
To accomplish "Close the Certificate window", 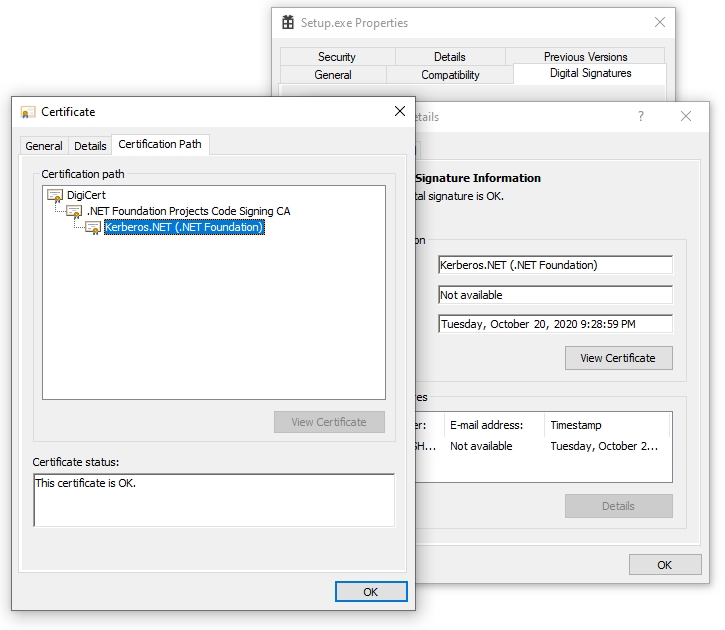I will point(400,111).
